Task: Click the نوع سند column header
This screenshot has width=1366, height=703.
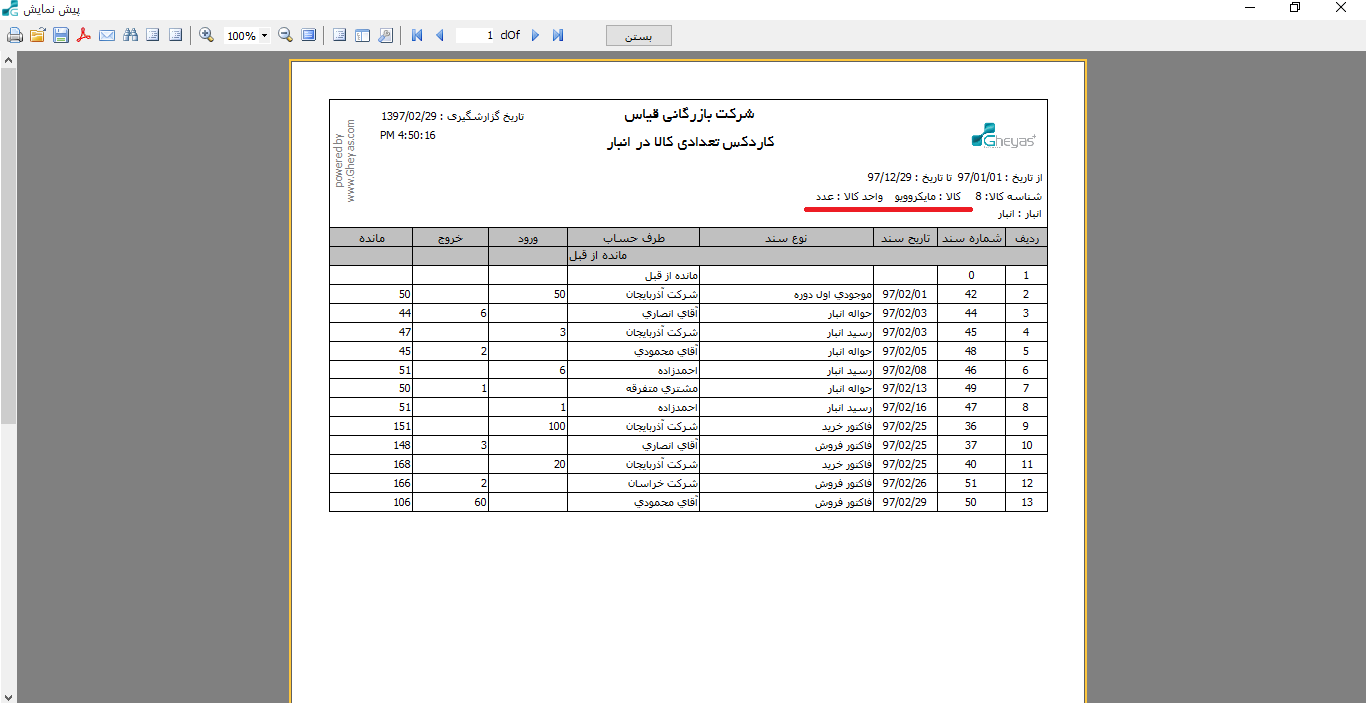Action: pos(786,238)
